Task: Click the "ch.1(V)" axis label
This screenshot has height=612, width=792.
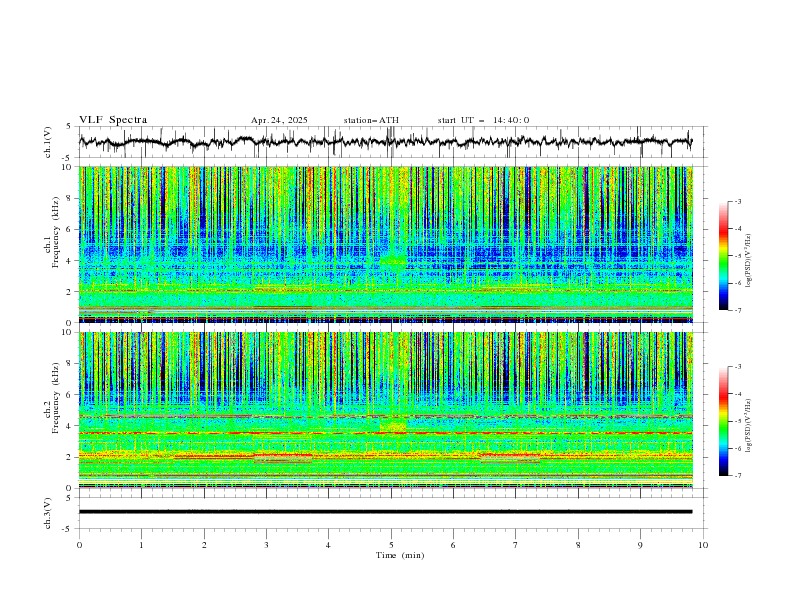Action: (48, 142)
